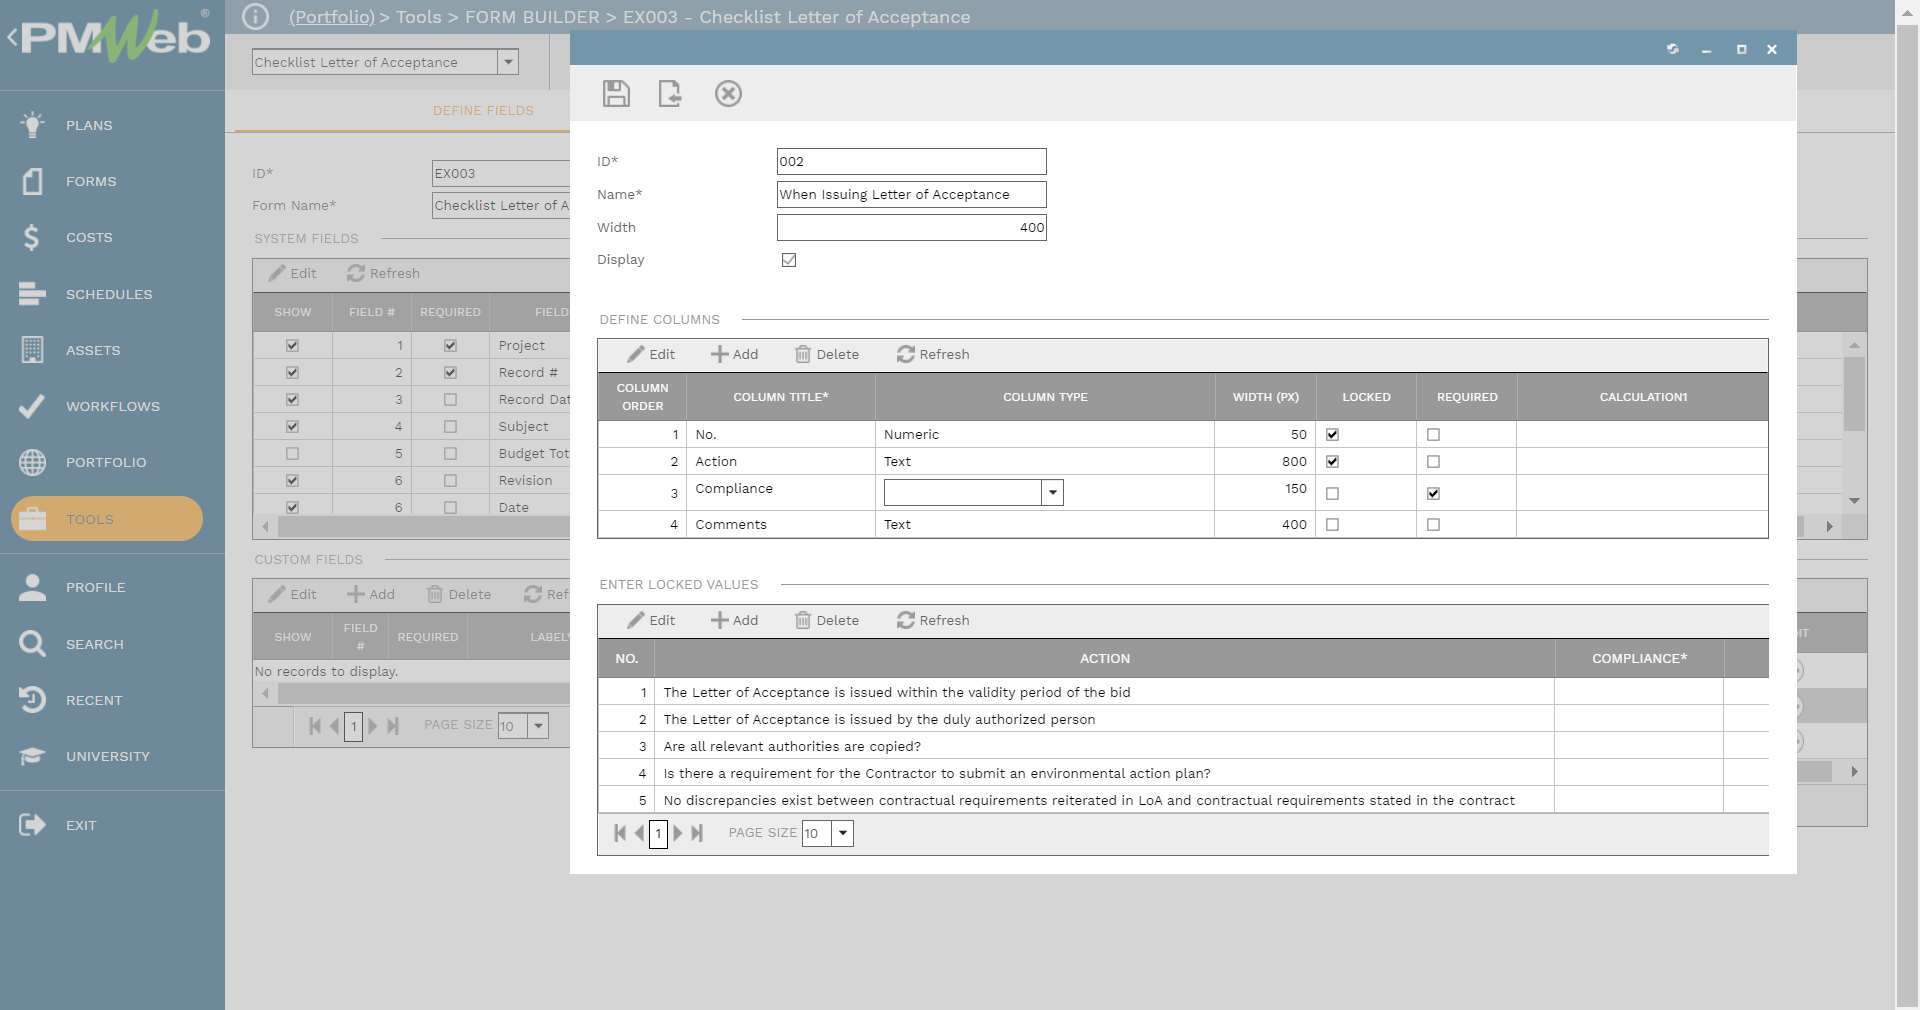
Task: Open the Checklist Letter of Acceptance dropdown
Action: click(x=508, y=62)
